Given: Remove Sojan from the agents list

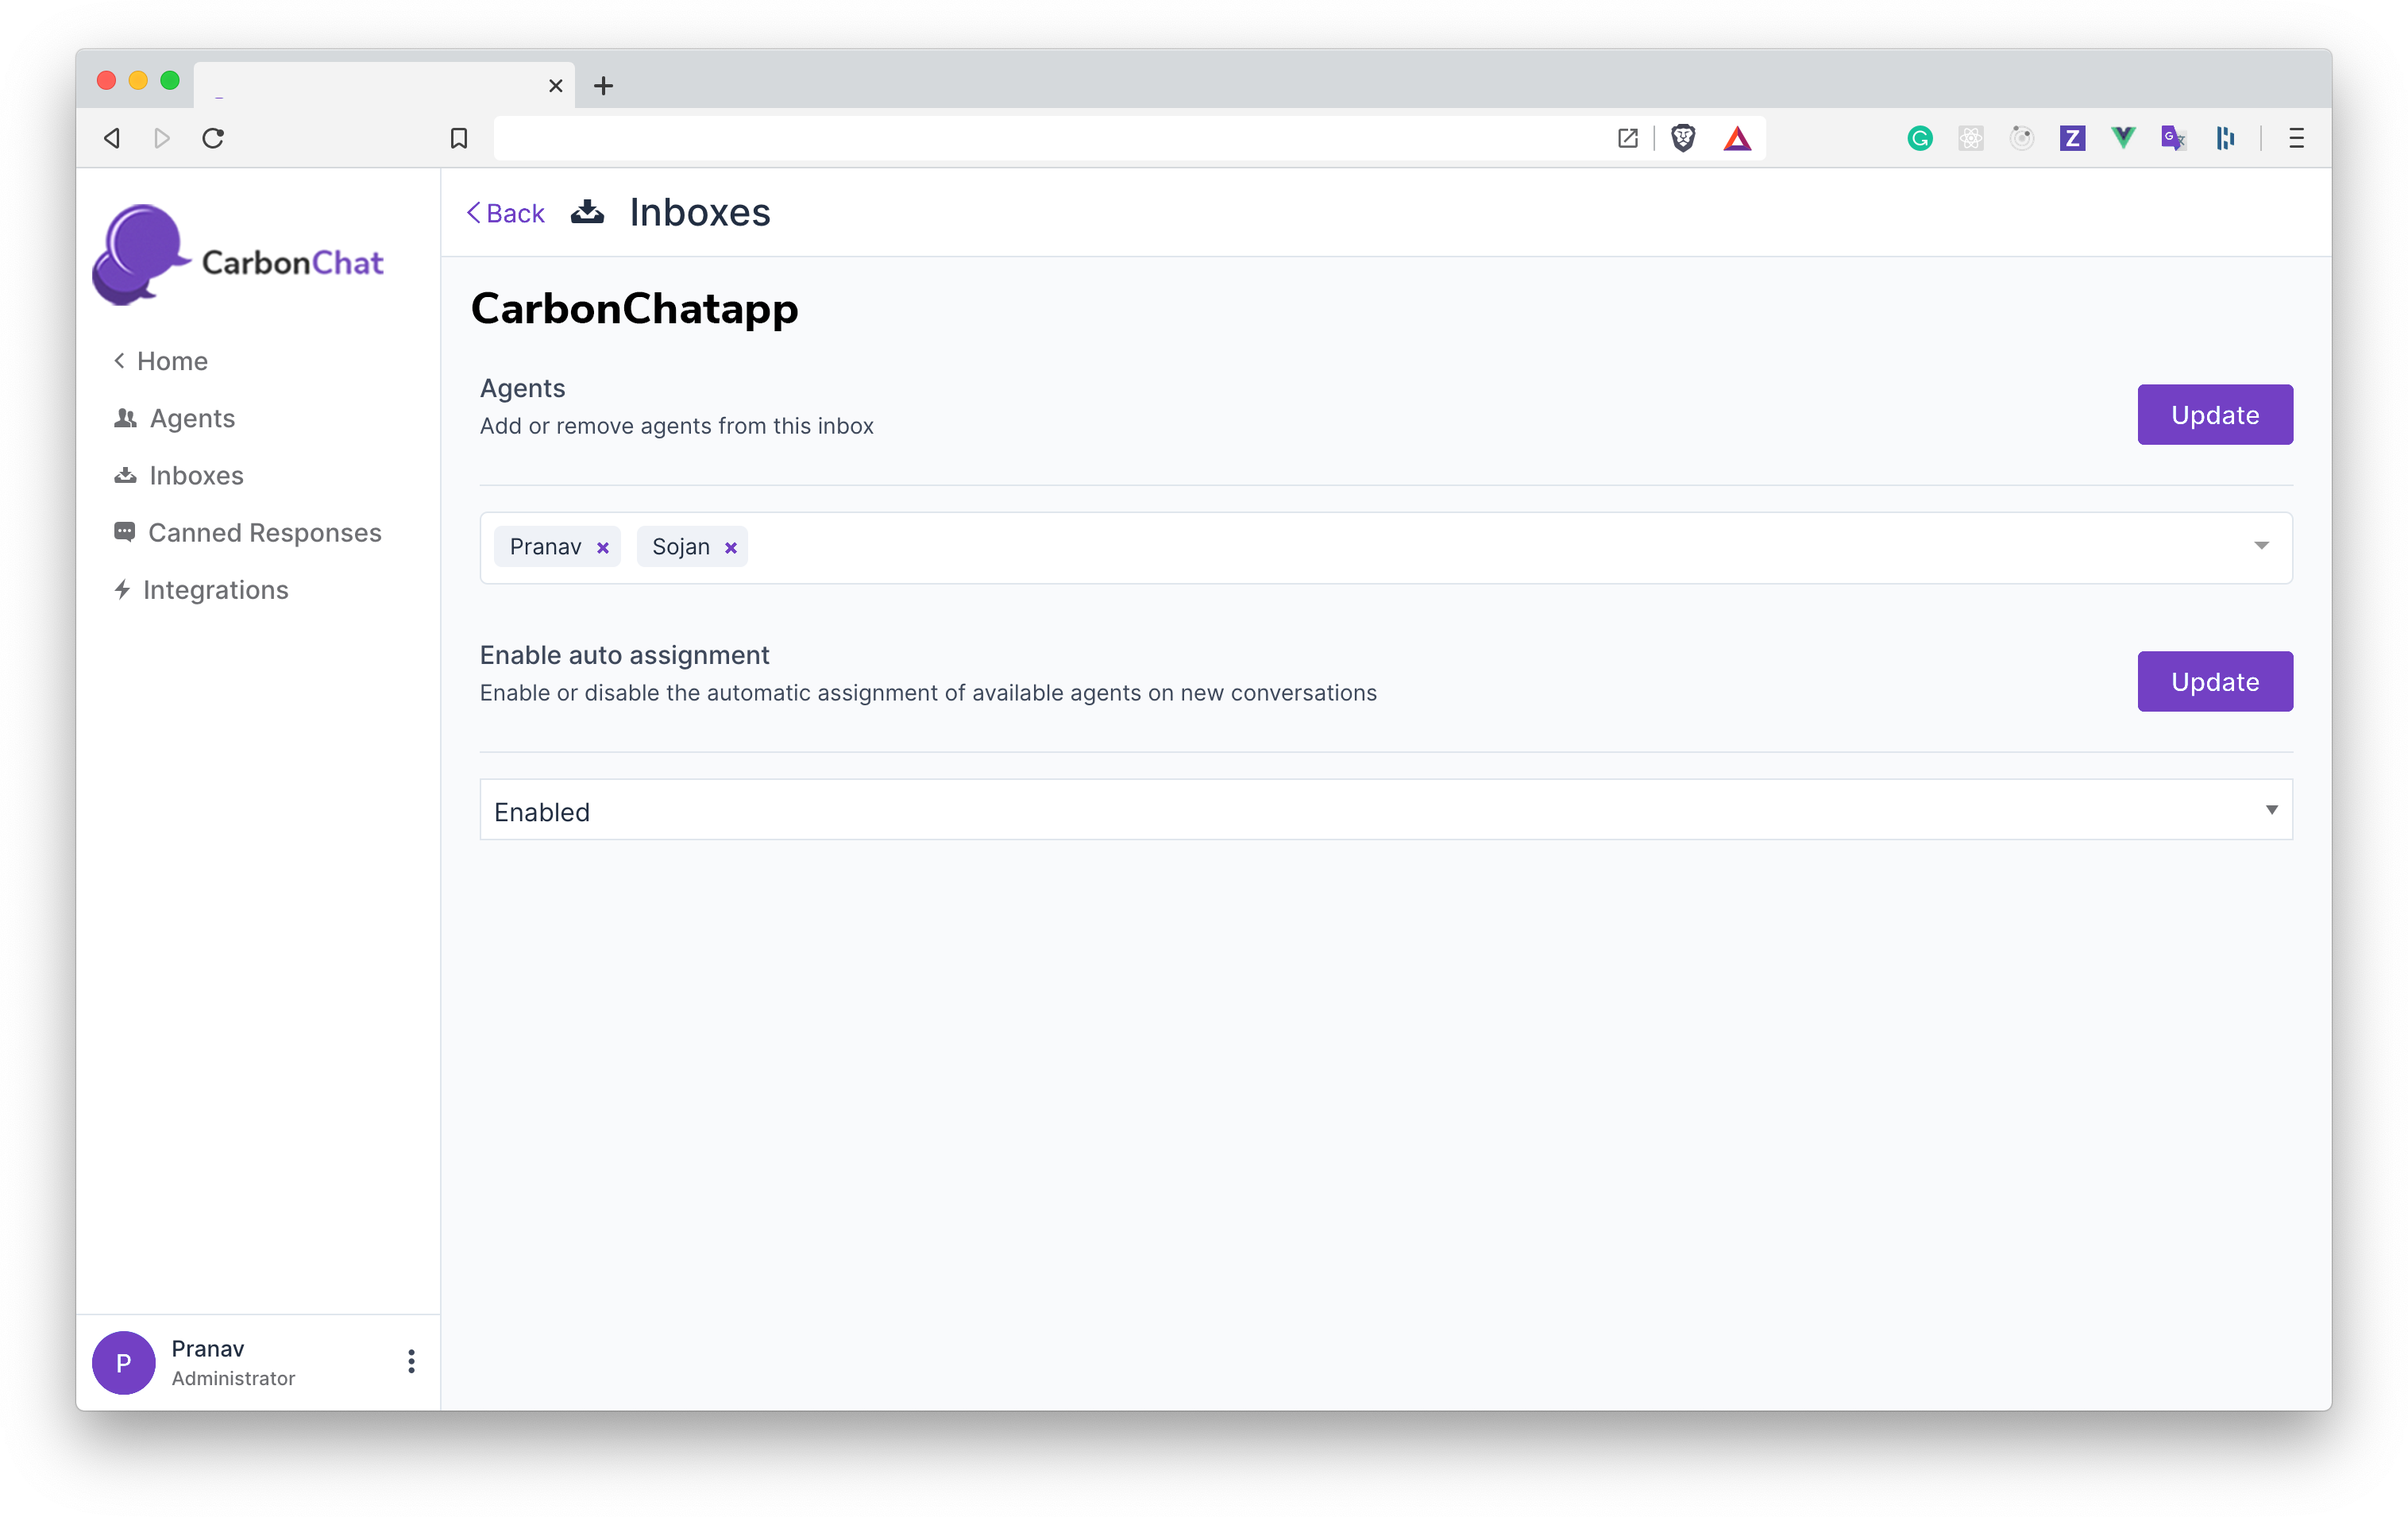Looking at the screenshot, I should point(731,548).
